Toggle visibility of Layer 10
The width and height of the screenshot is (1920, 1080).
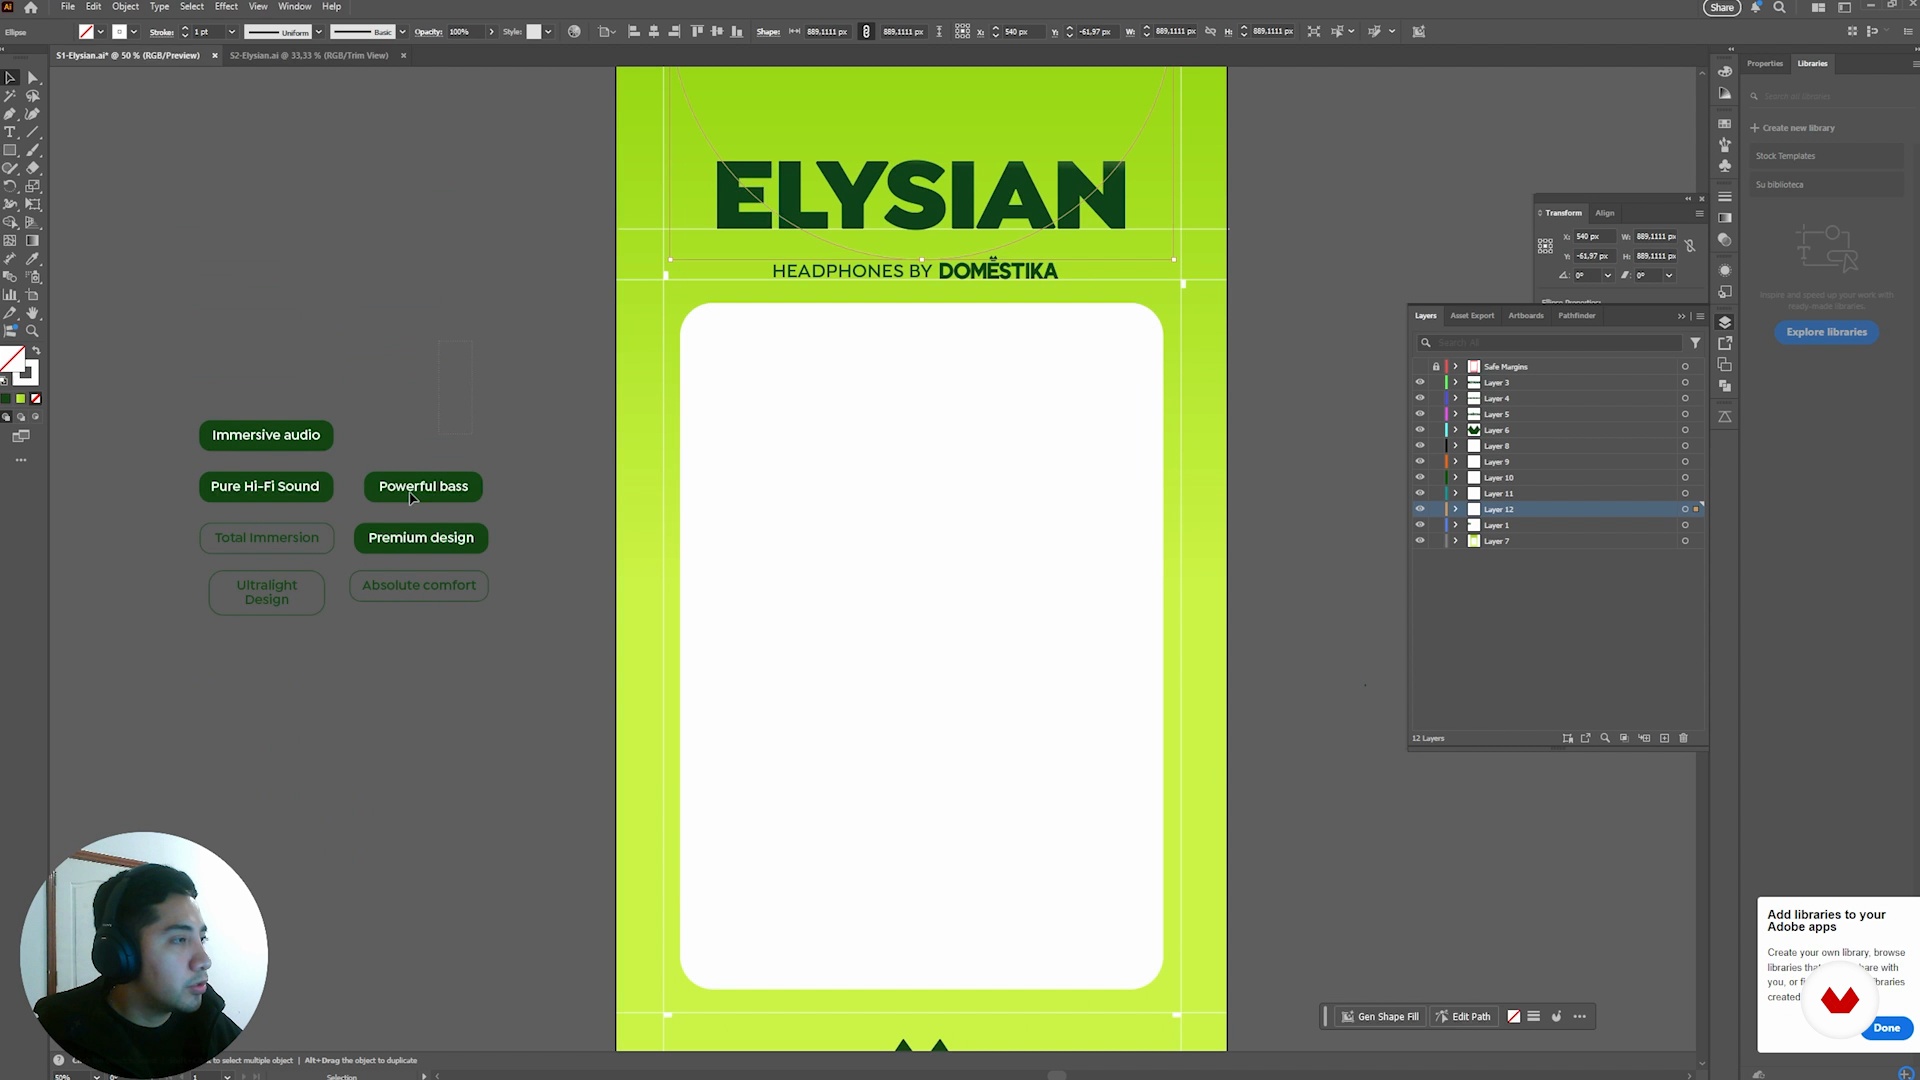1419,477
